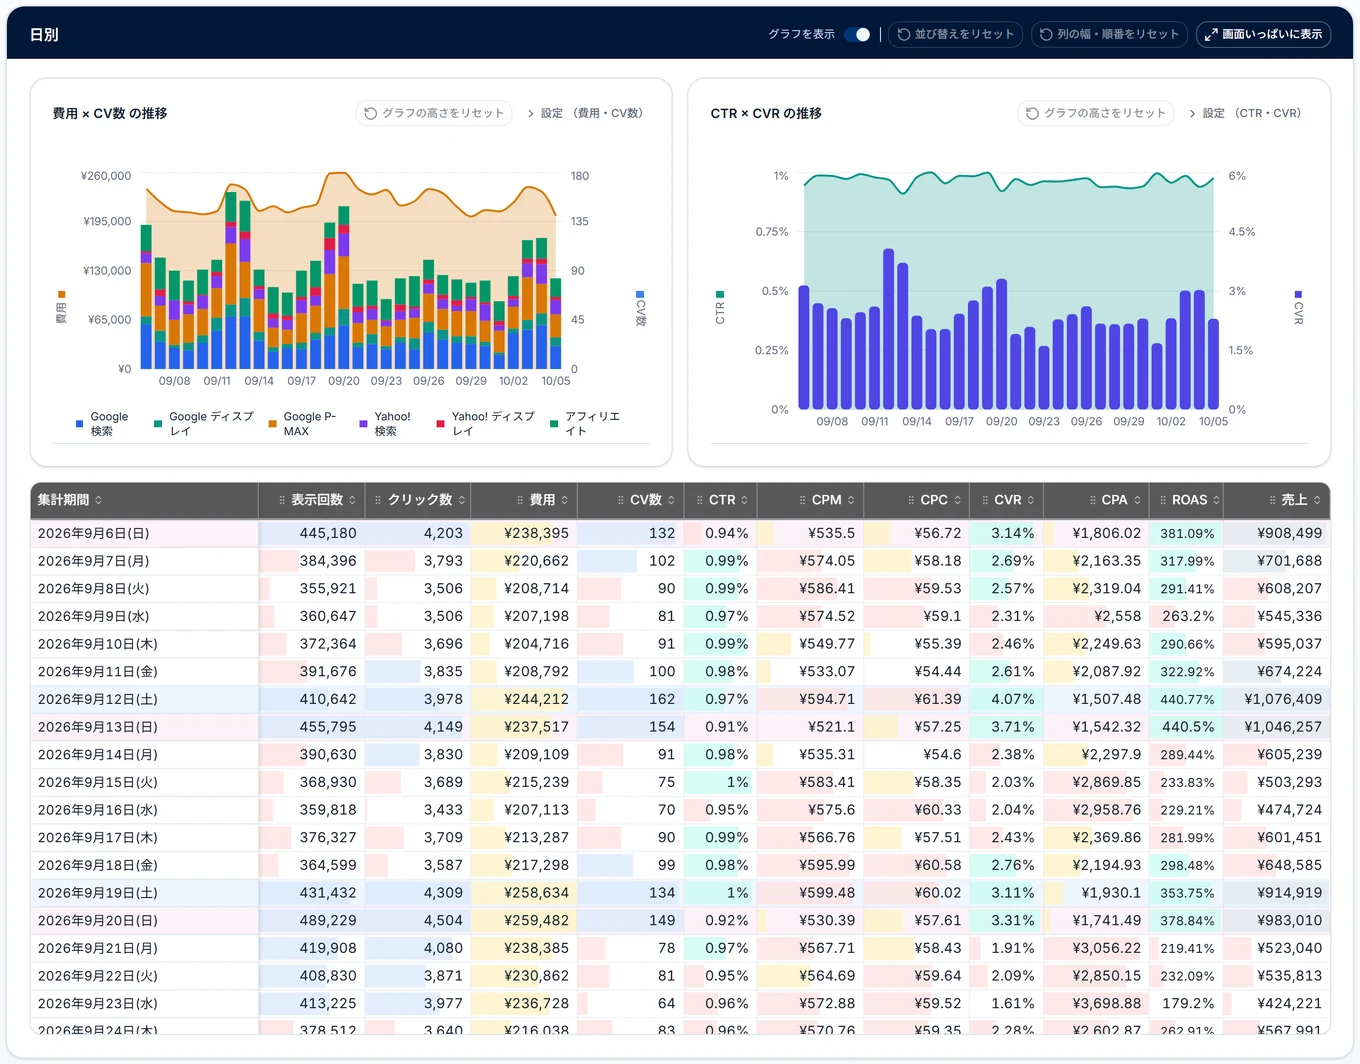Click the sort icon on 表示回数 column
The image size is (1360, 1064).
pos(352,500)
